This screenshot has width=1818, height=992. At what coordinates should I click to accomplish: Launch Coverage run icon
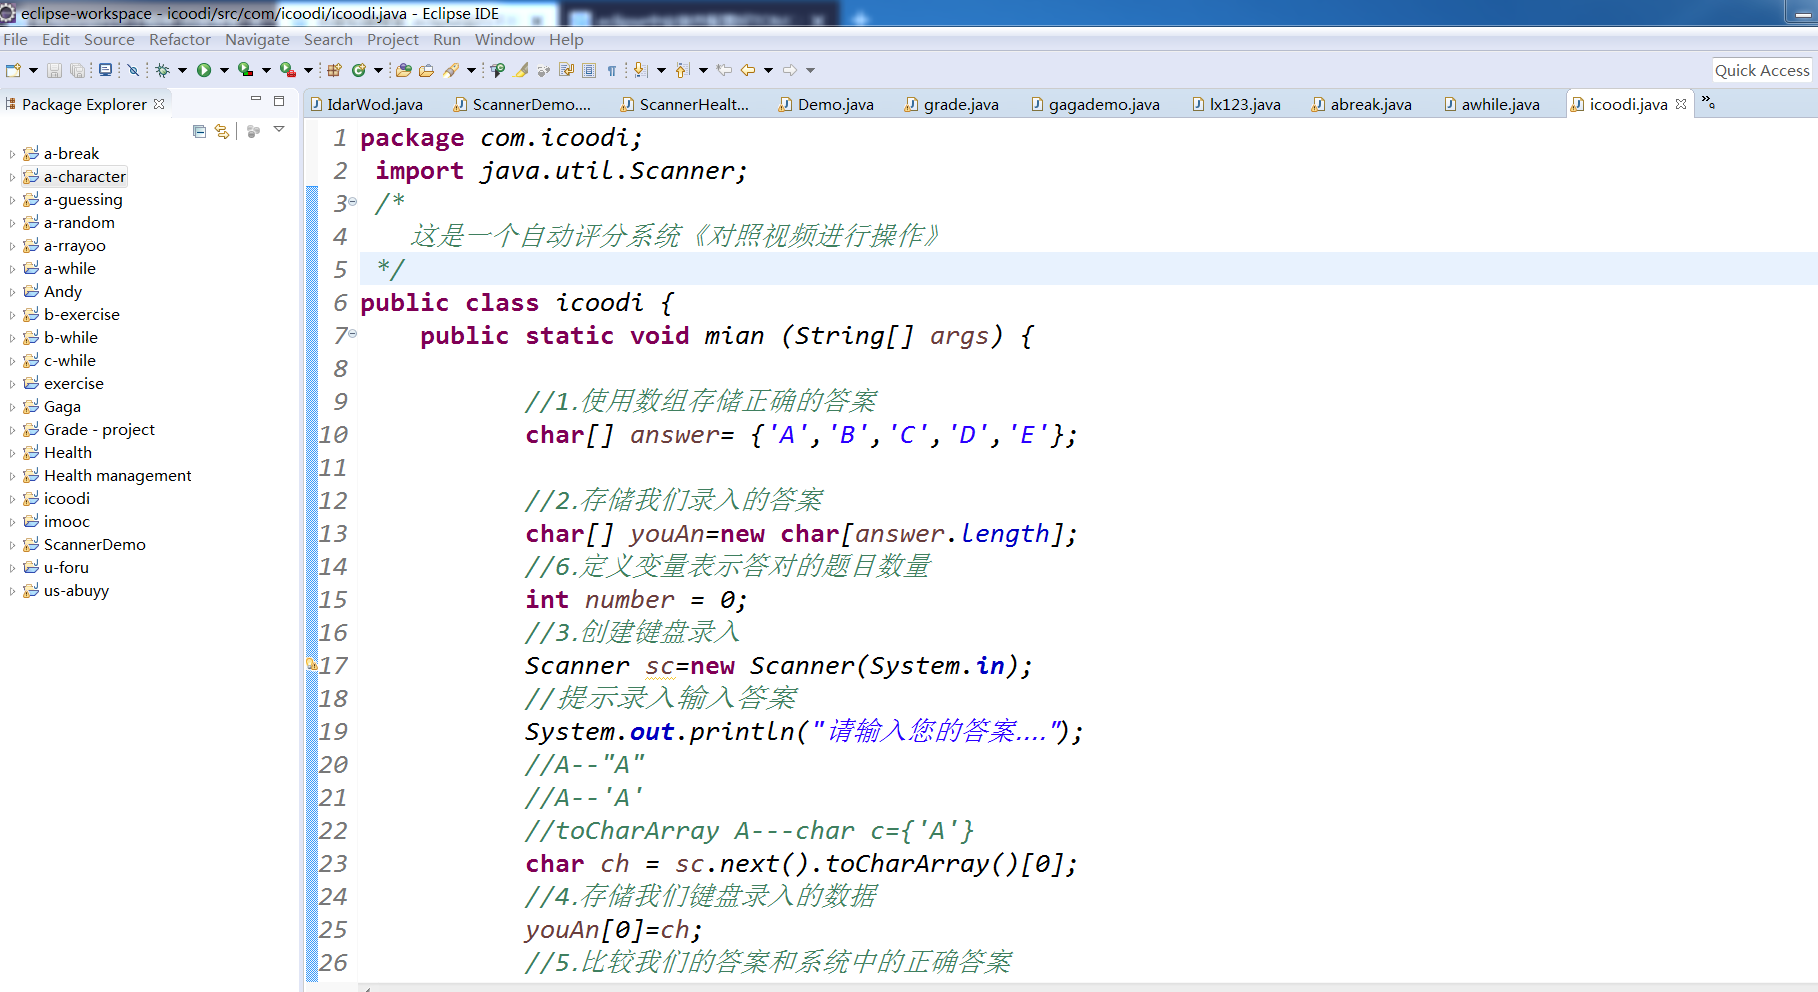click(245, 70)
